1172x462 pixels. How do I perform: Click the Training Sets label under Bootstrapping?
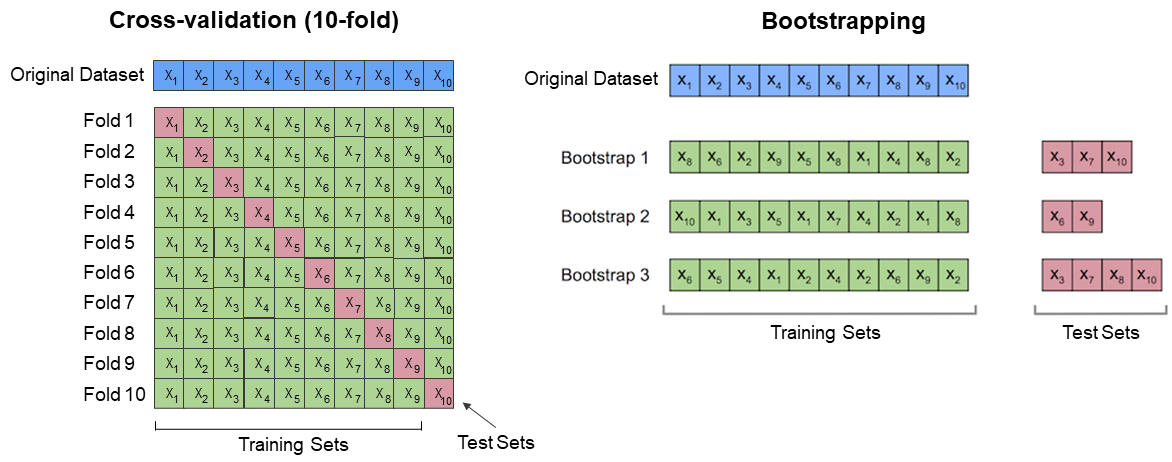pos(825,332)
